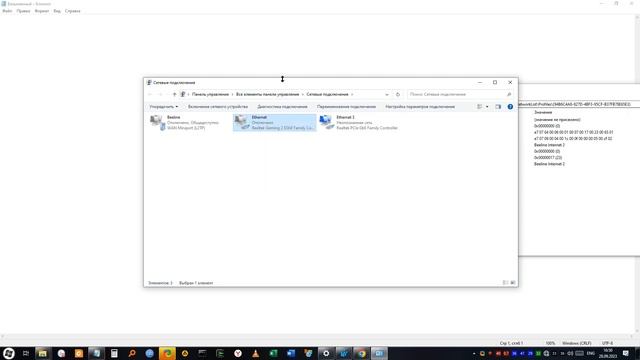Click UTF-8 encoding in Notepad status bar

pyautogui.click(x=607, y=343)
